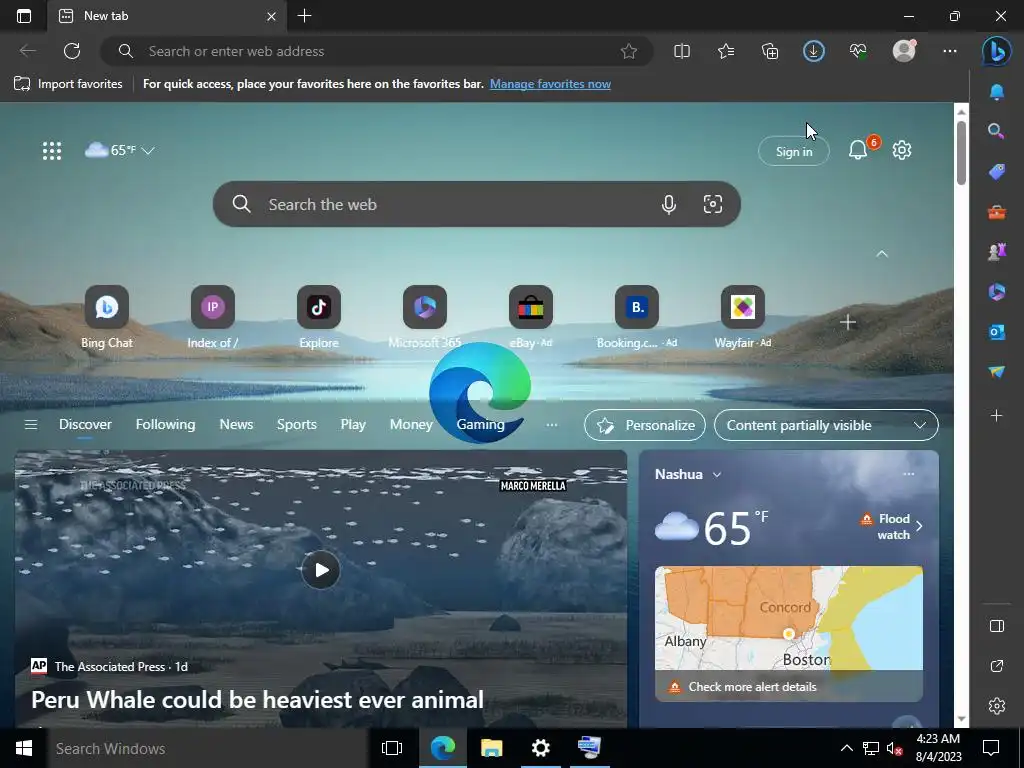Open the feed hamburger menu
1024x768 pixels.
coord(31,425)
